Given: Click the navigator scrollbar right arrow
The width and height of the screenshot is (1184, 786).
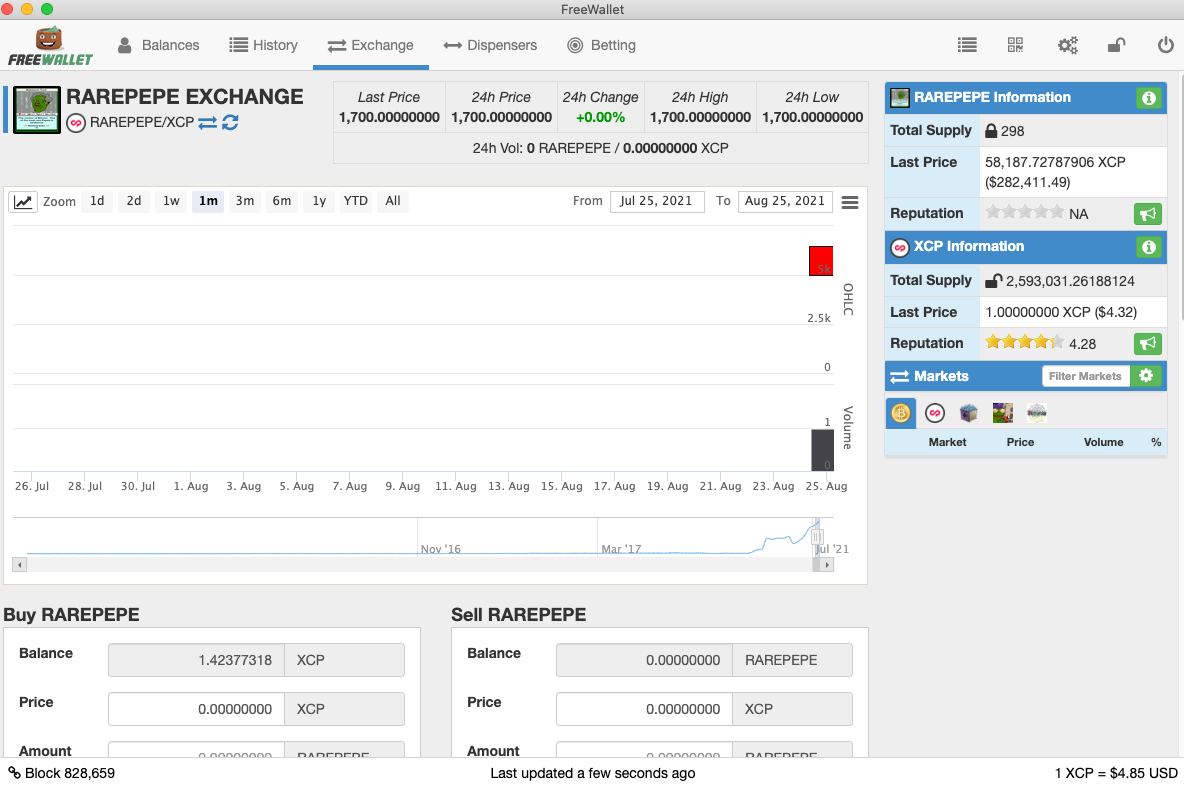Looking at the screenshot, I should [x=827, y=564].
